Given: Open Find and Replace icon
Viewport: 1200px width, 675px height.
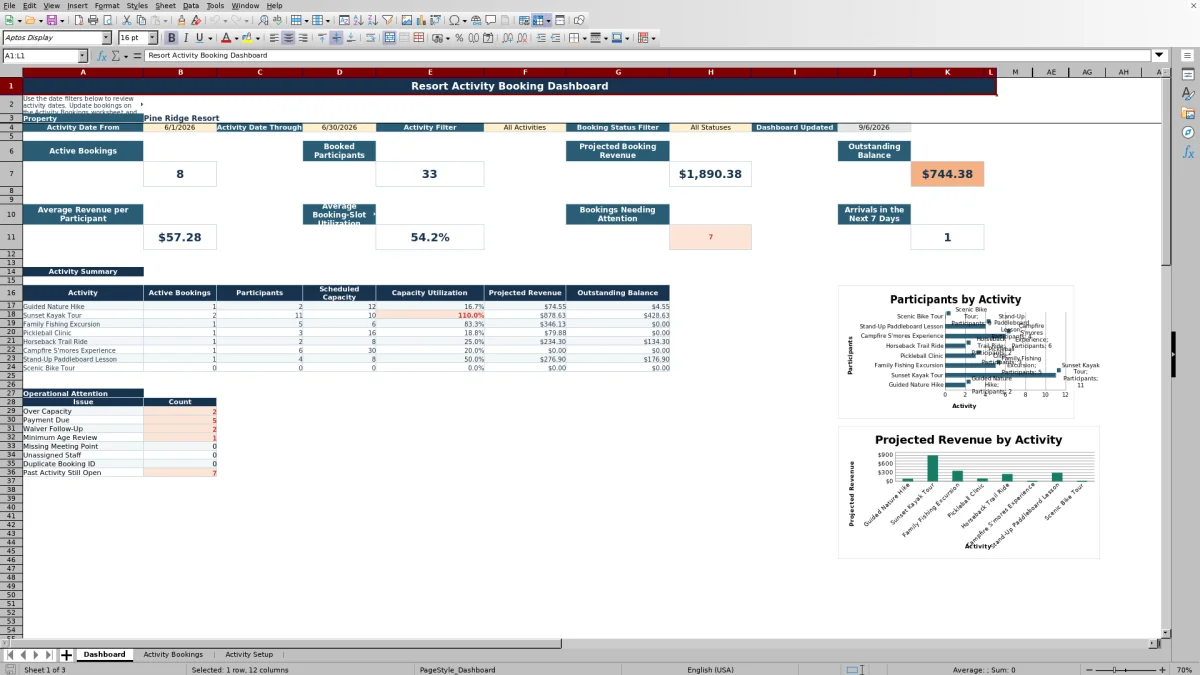Looking at the screenshot, I should 263,20.
